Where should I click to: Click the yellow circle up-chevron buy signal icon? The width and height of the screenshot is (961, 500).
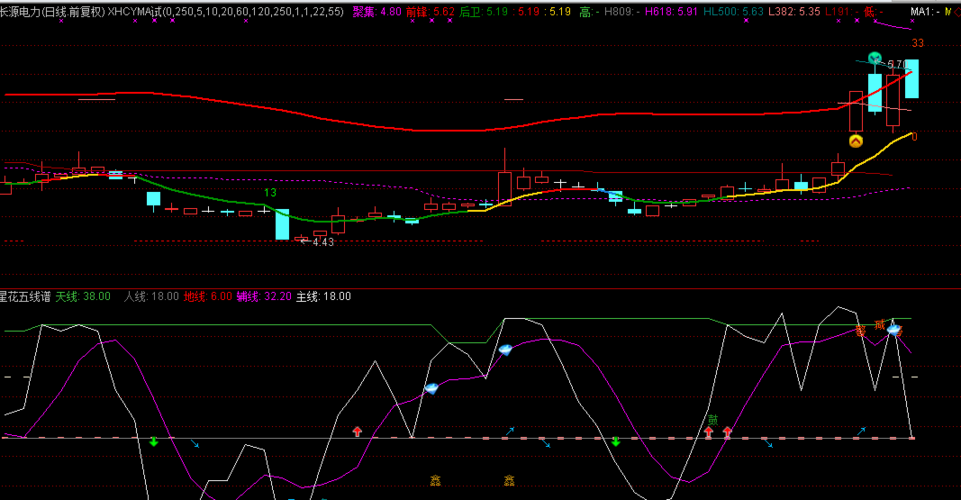pyautogui.click(x=856, y=142)
